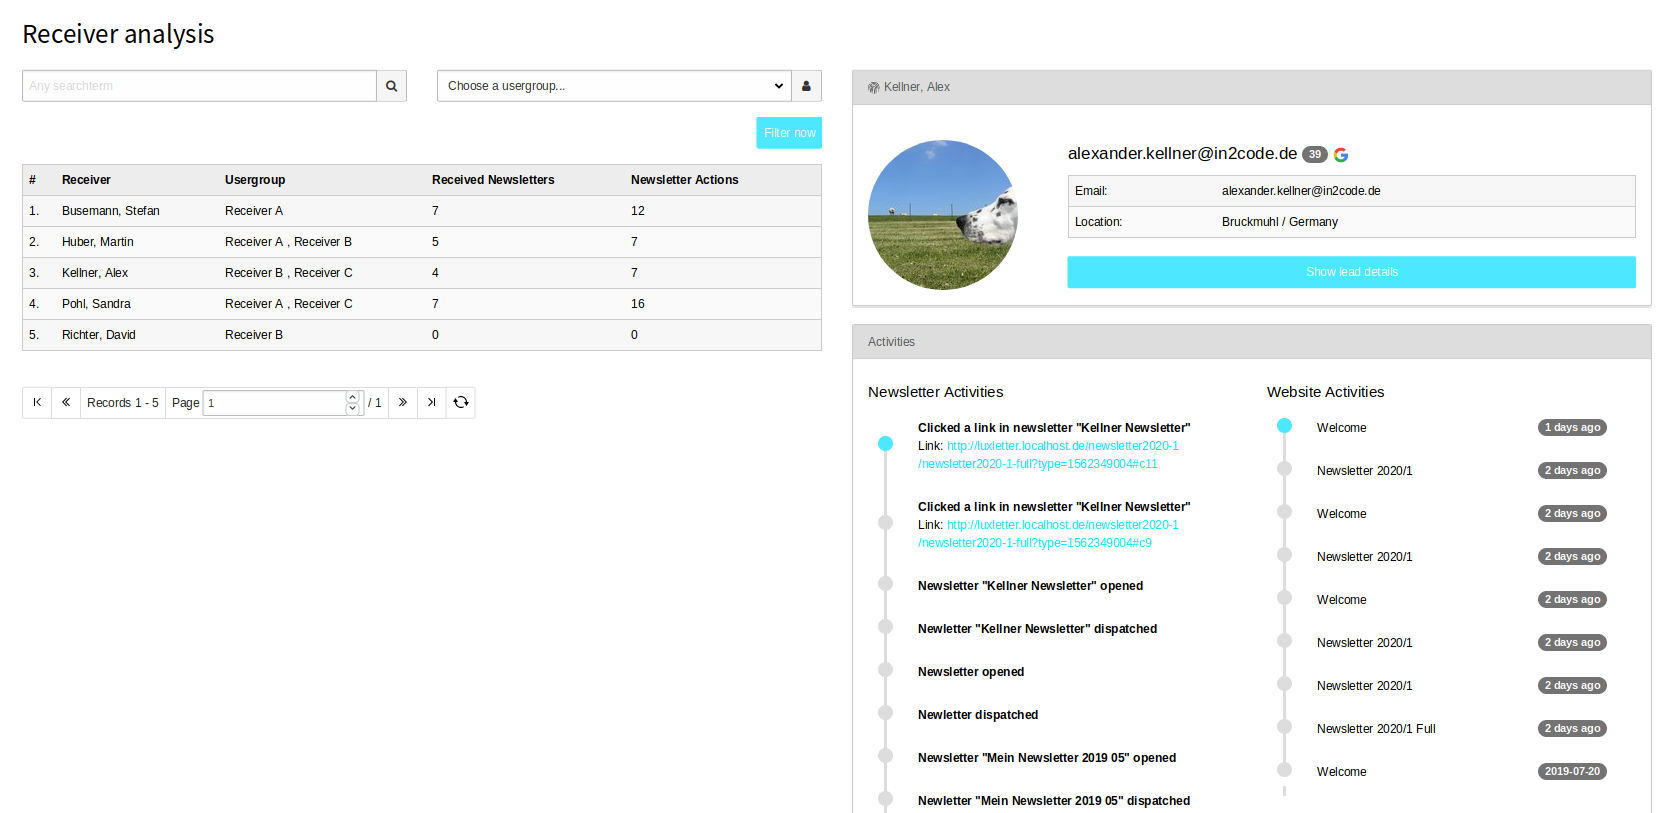
Task: Go to first page of records
Action: coord(37,402)
